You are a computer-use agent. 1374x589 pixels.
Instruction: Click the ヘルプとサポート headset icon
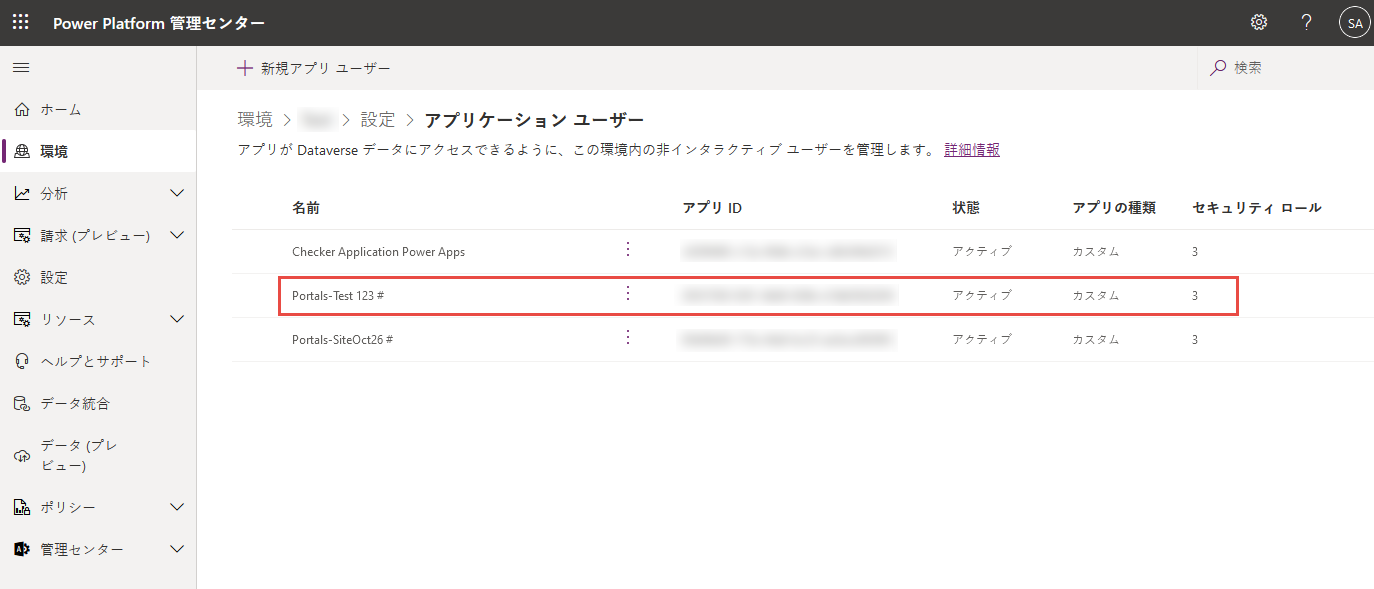pos(22,361)
